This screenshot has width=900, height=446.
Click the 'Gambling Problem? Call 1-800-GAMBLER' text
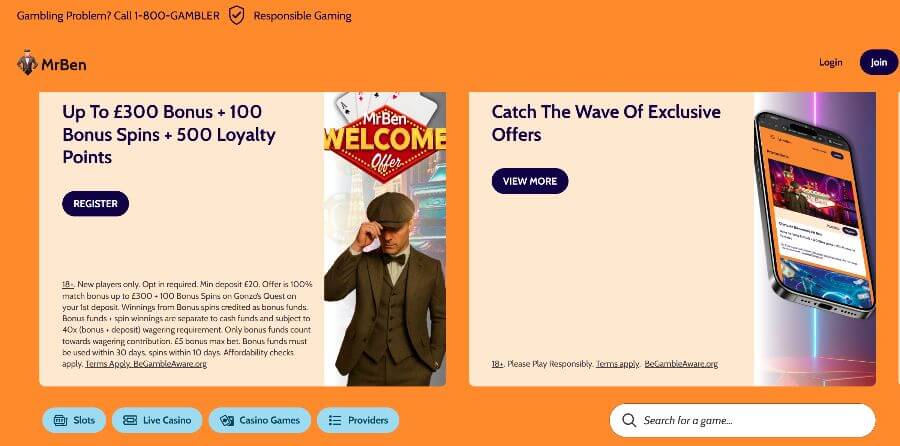118,15
